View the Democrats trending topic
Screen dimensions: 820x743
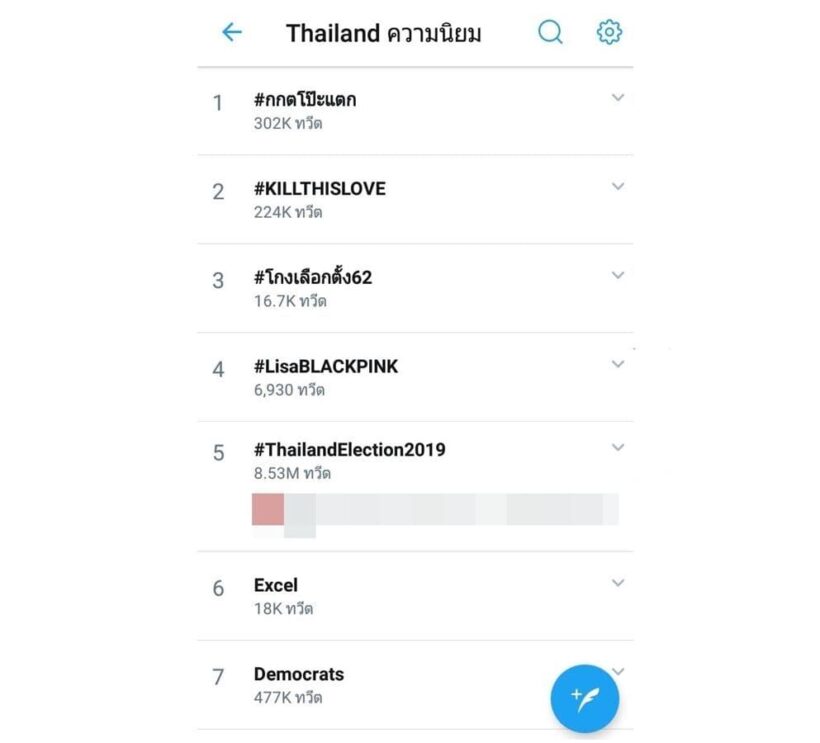click(299, 674)
